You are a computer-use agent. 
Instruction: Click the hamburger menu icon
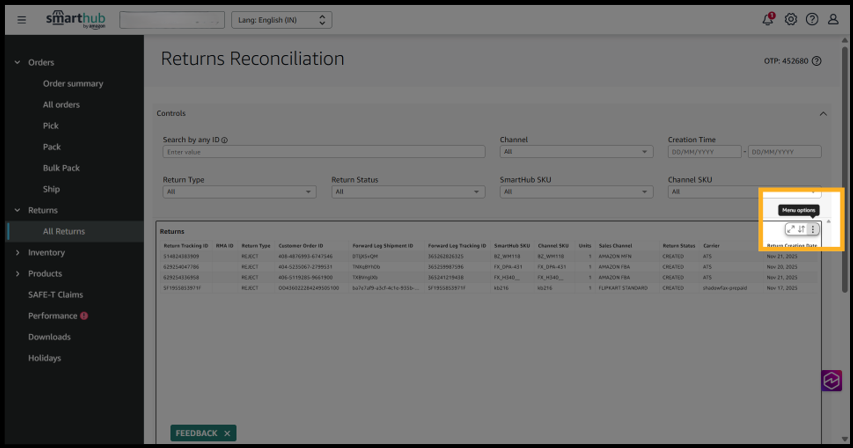pos(22,20)
